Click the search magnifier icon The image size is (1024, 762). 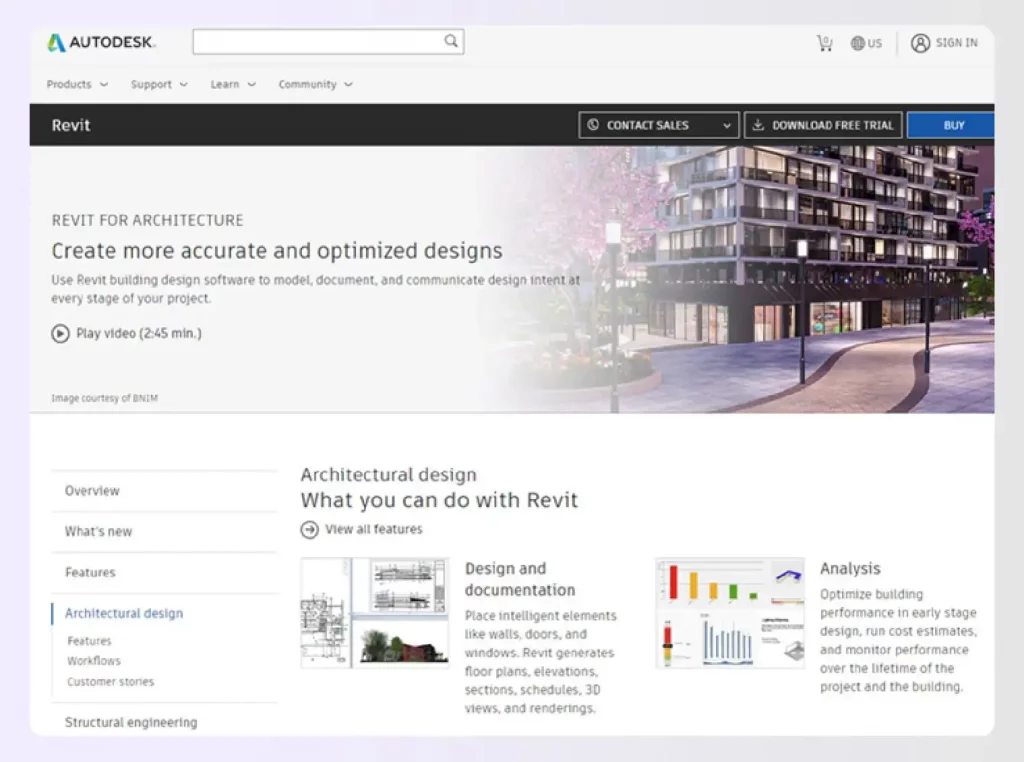[x=451, y=41]
